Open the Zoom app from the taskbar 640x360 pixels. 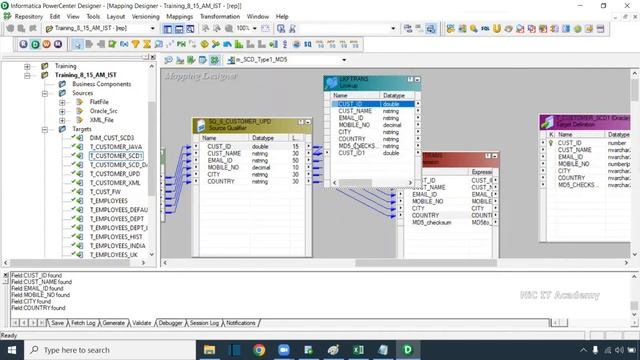click(x=284, y=350)
